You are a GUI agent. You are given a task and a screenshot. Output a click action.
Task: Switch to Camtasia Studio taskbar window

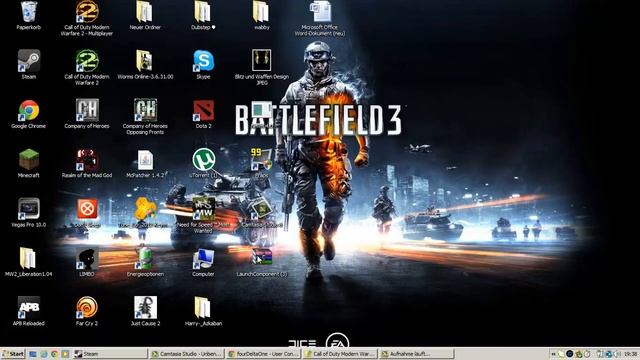coord(187,354)
